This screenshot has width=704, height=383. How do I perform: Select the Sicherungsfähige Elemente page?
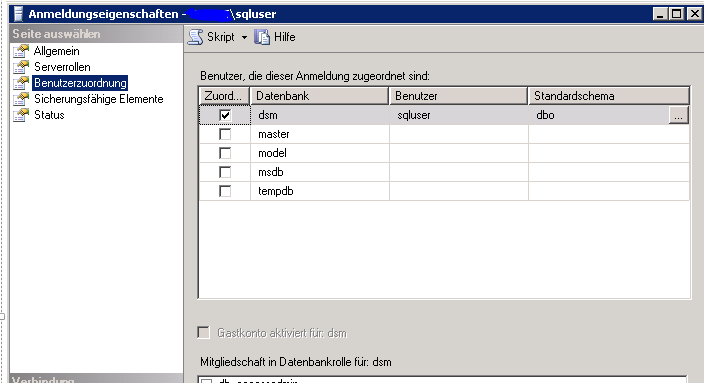(98, 99)
